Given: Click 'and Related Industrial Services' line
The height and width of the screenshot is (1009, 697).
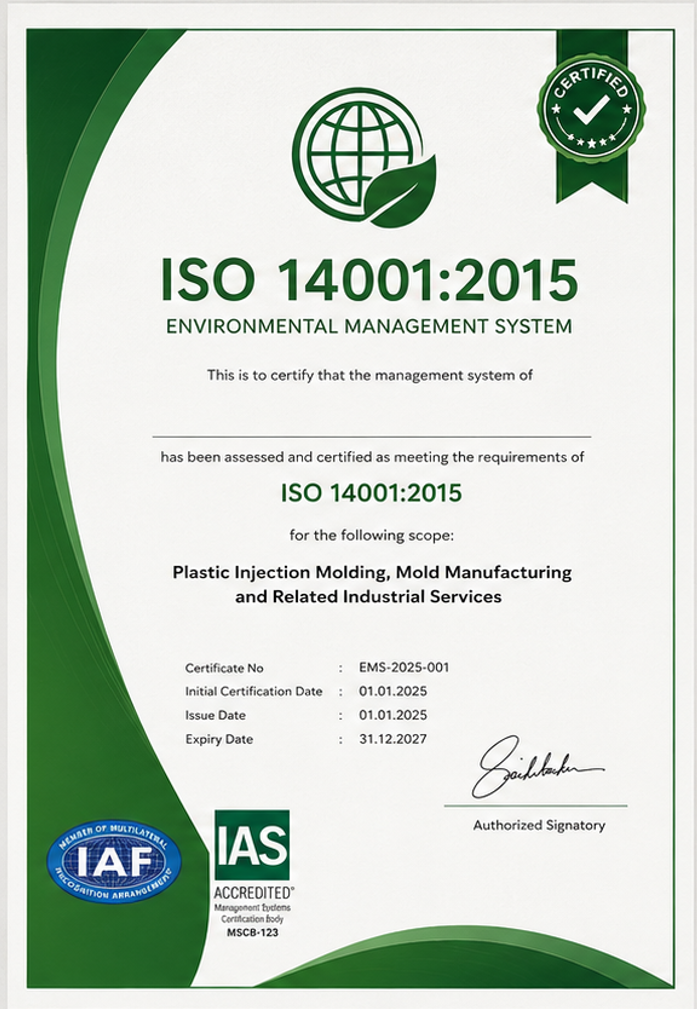Looking at the screenshot, I should [x=368, y=597].
